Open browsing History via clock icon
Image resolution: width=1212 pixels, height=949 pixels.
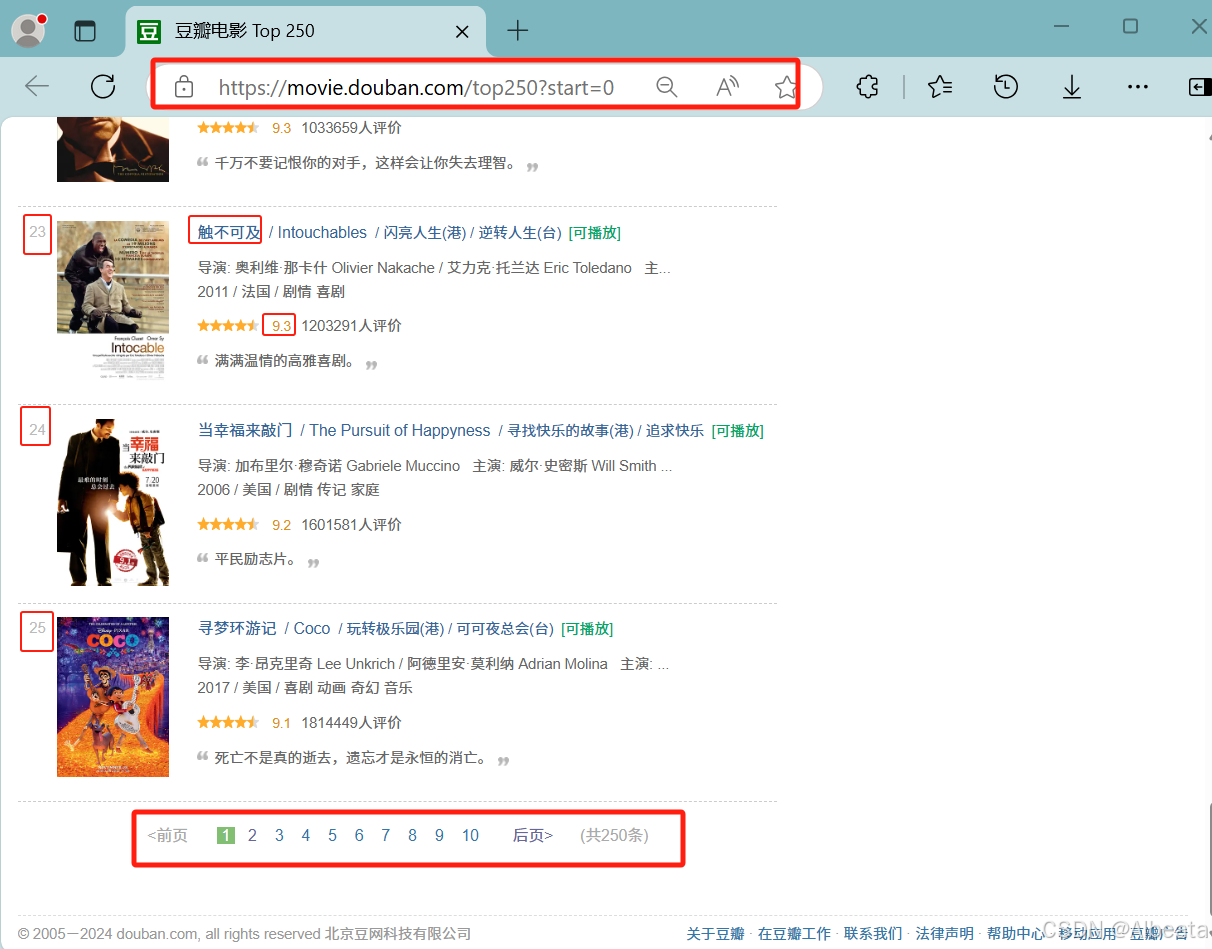[x=1005, y=87]
